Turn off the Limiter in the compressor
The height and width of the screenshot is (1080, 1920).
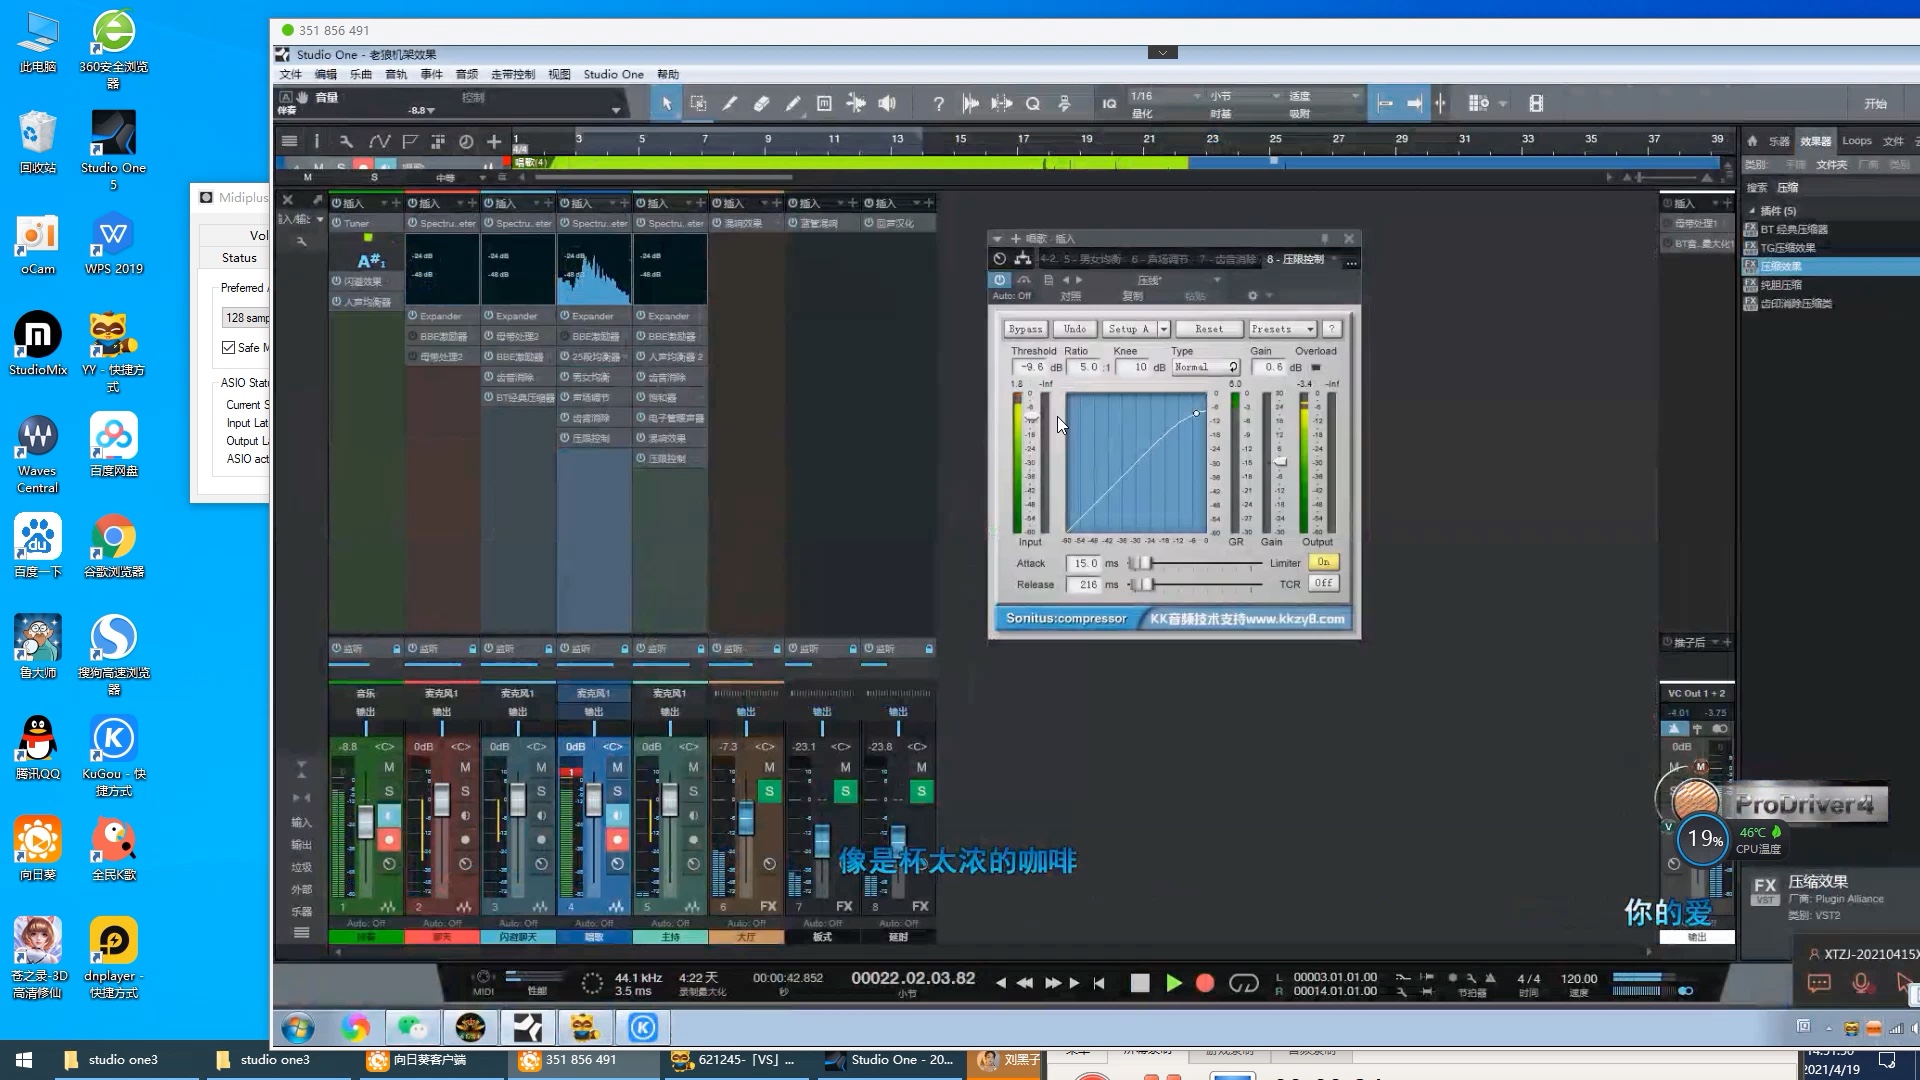pyautogui.click(x=1323, y=562)
